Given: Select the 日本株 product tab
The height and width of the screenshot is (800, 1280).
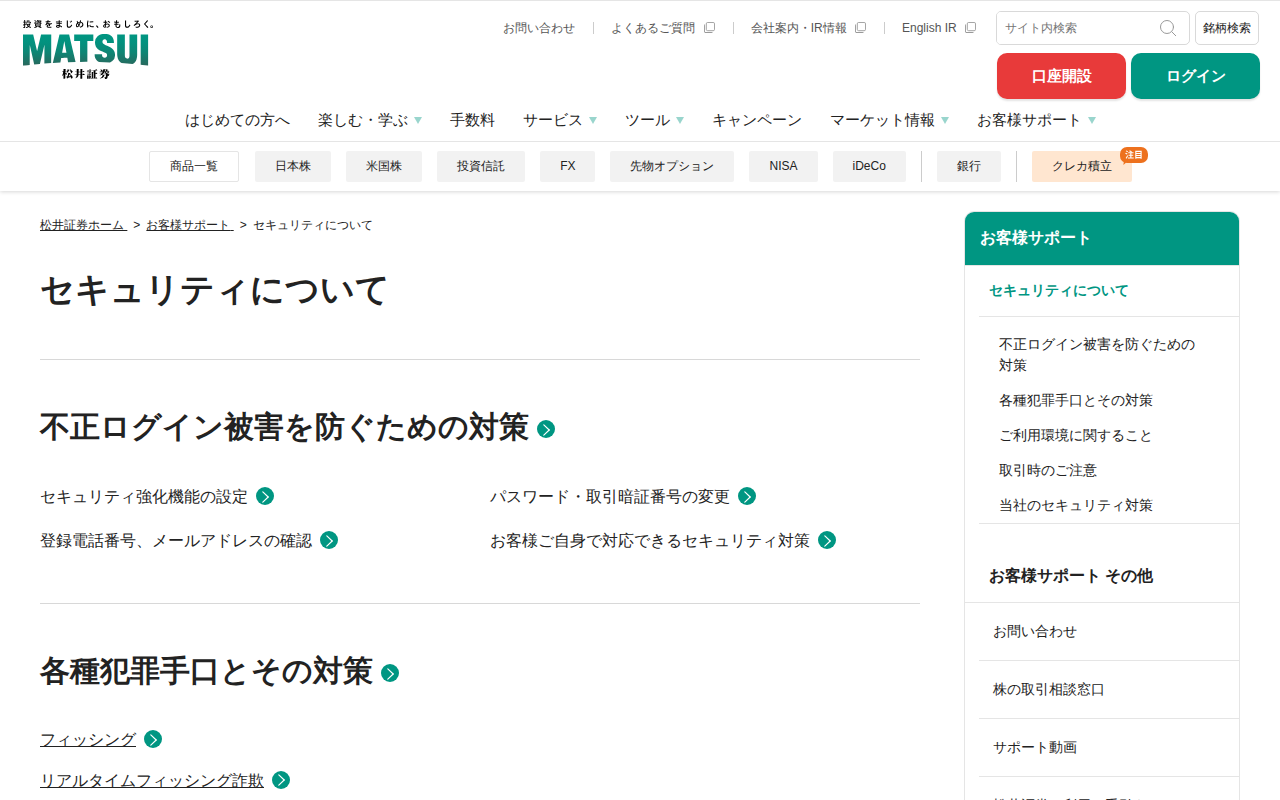Looking at the screenshot, I should coord(293,166).
